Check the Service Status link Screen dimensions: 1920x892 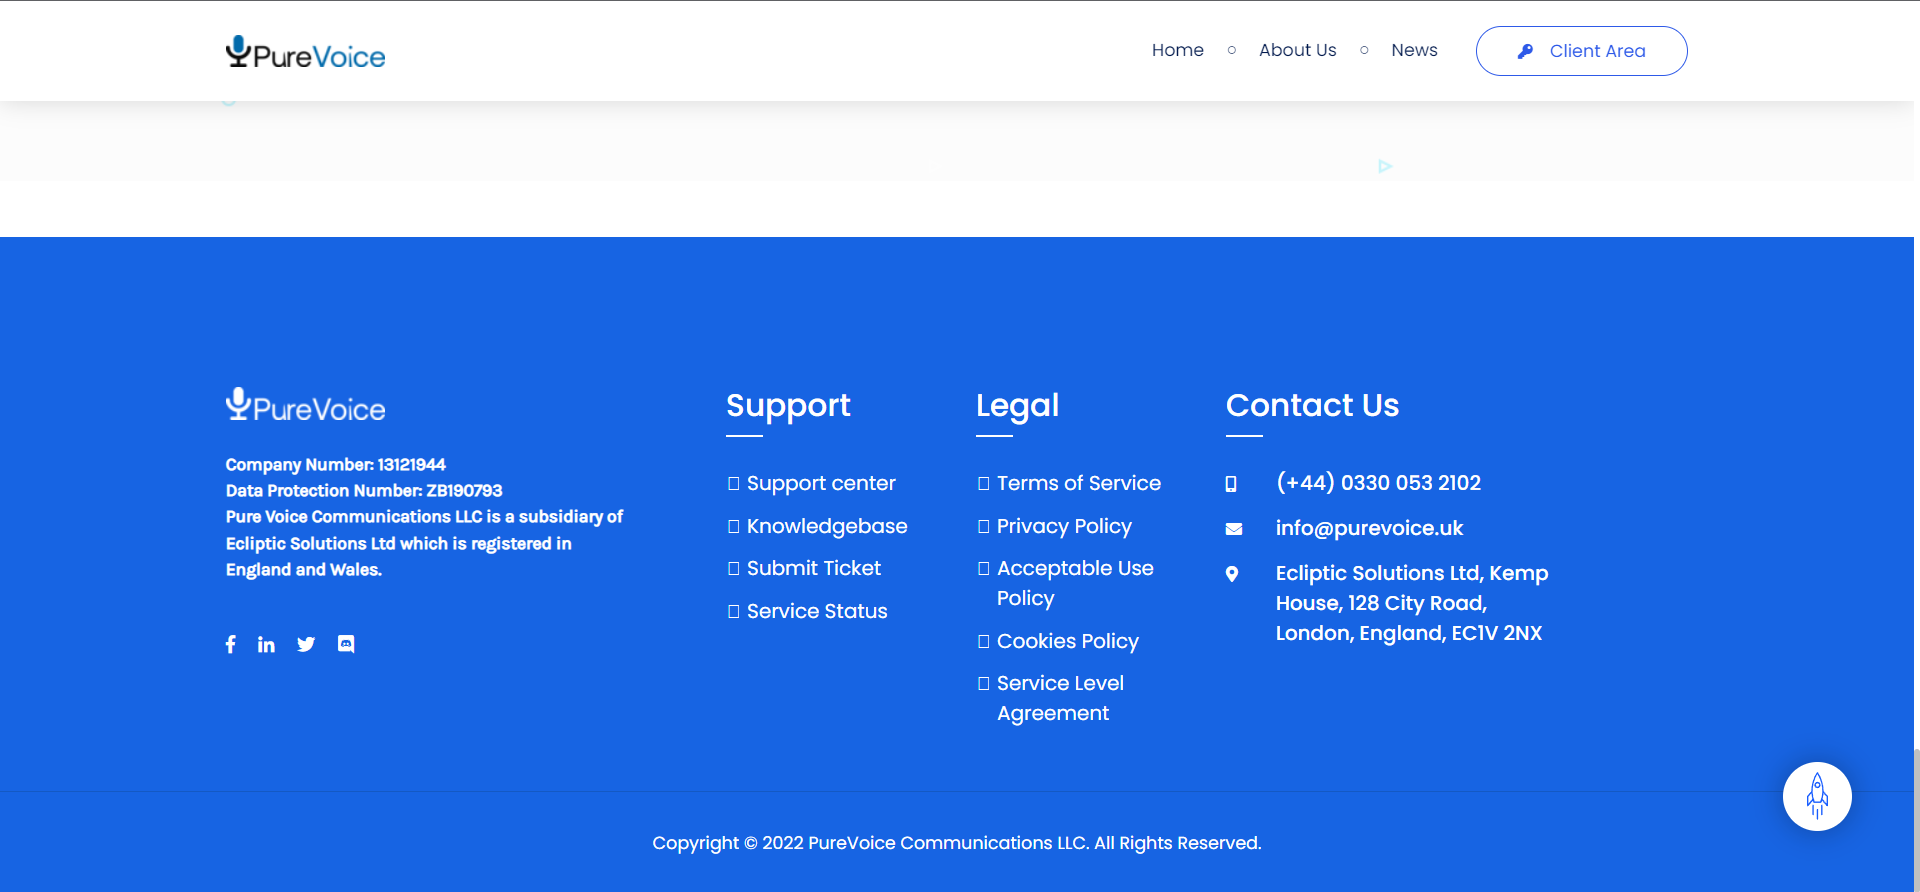[816, 612]
